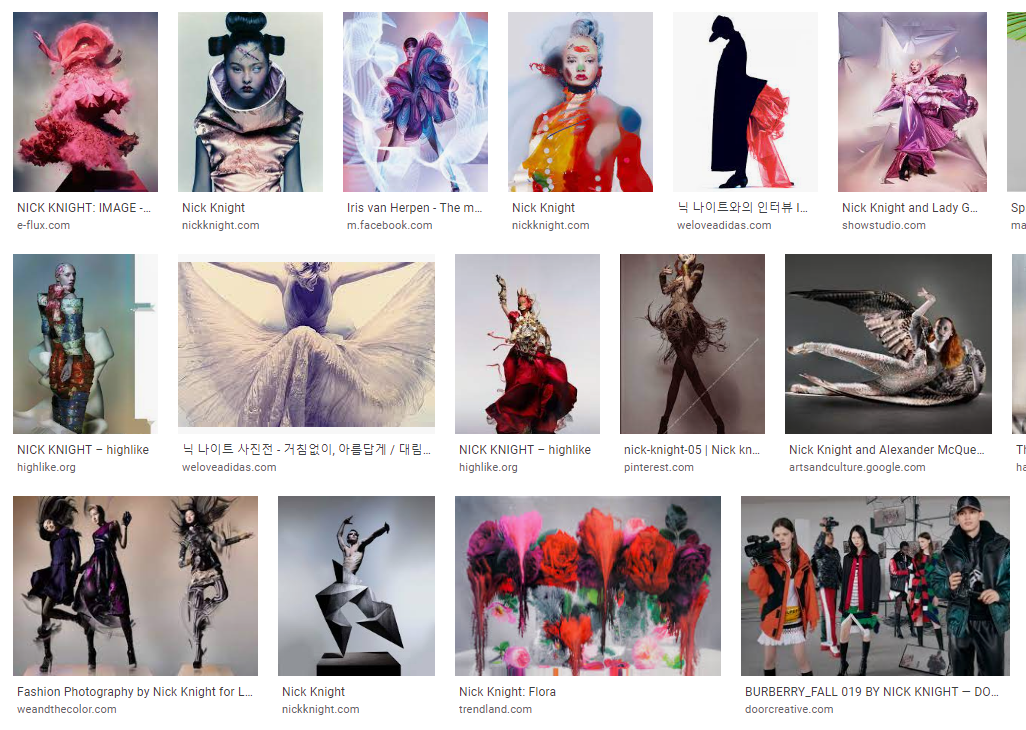Click 'Nick Knight' title under black sculpture dancer
1026x730 pixels.
tap(313, 691)
